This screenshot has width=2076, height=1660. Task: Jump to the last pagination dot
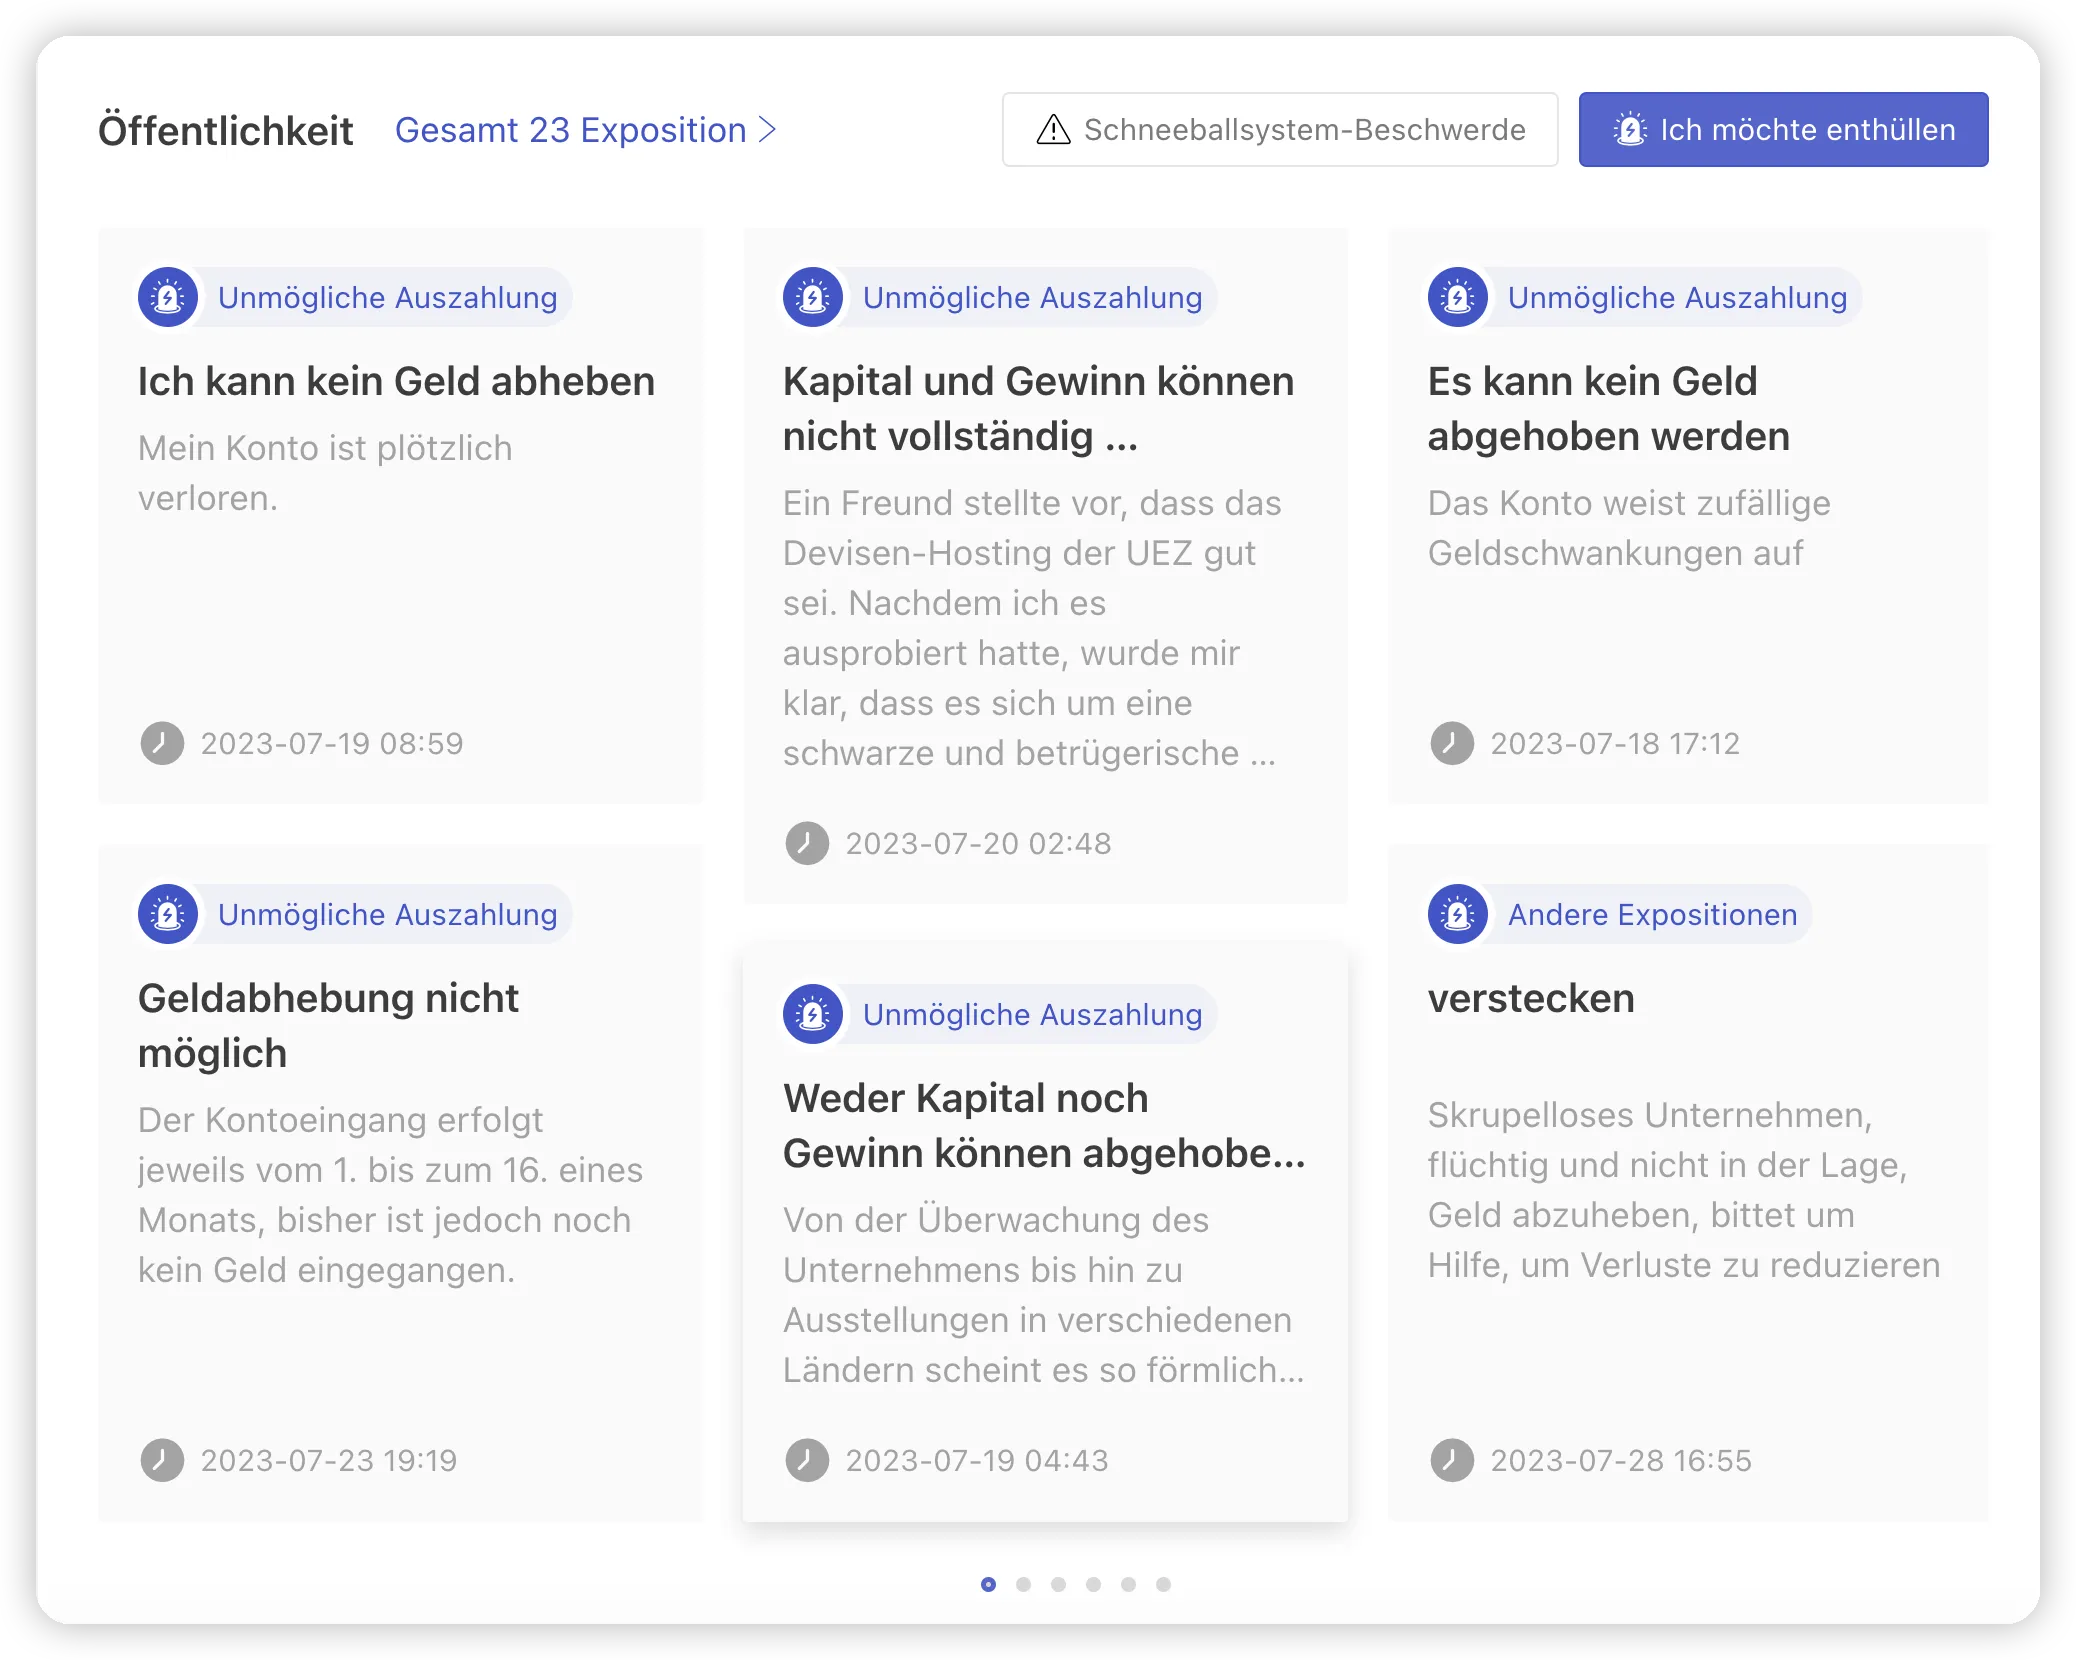pyautogui.click(x=1163, y=1584)
